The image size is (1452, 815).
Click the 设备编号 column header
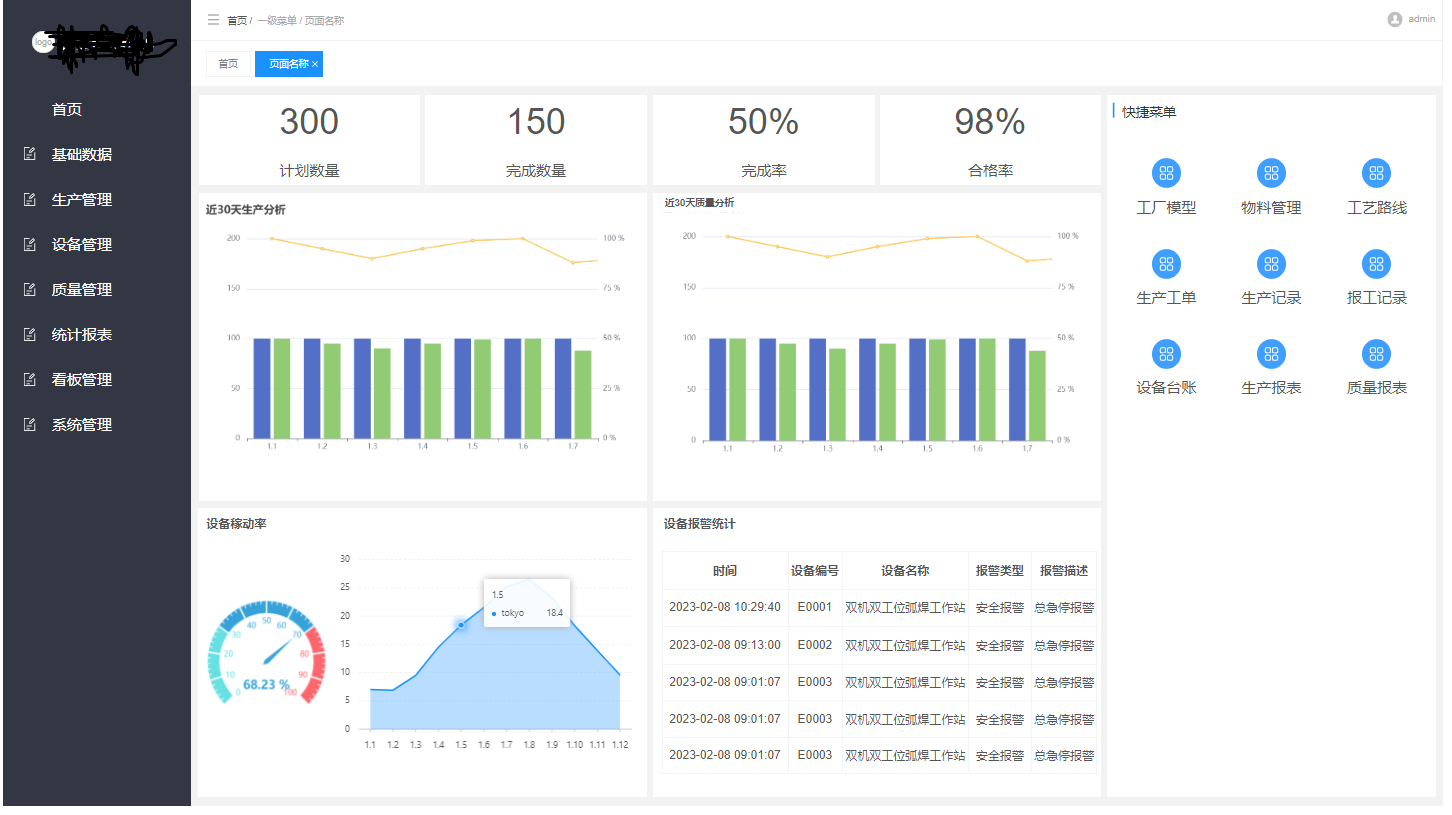[815, 570]
